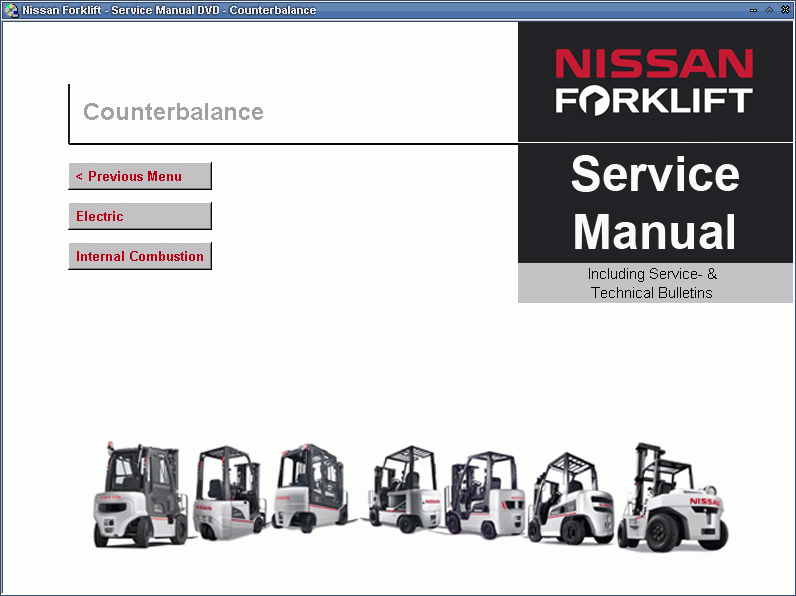Open the Electric forklift manuals

pyautogui.click(x=140, y=216)
